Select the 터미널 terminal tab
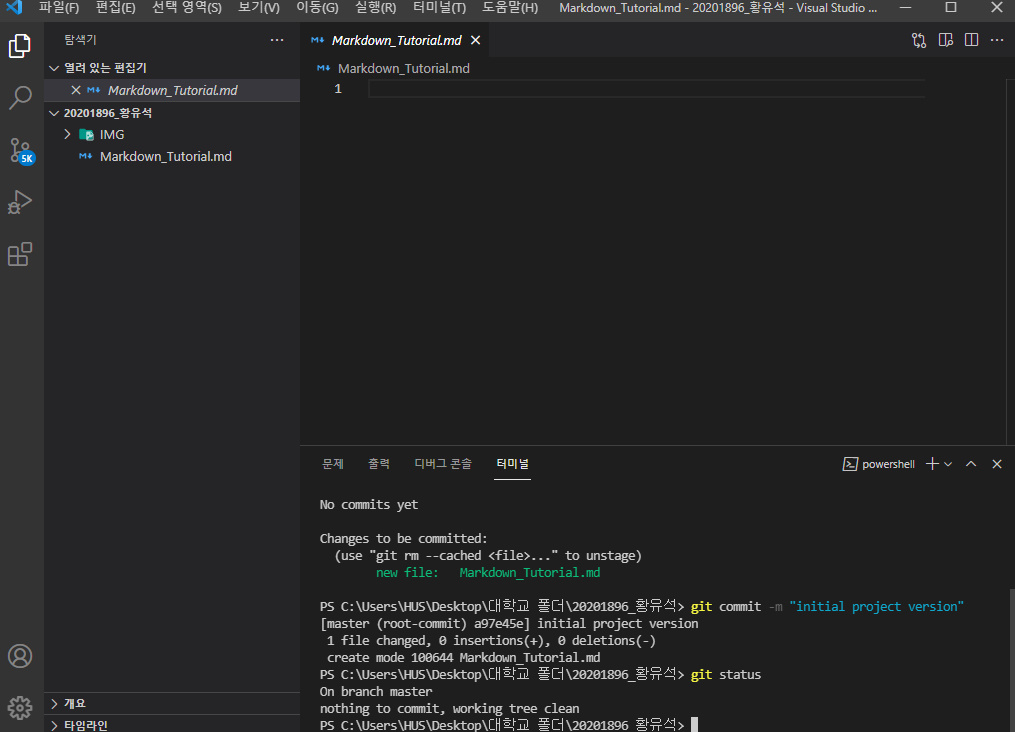Viewport: 1015px width, 732px height. tap(512, 464)
